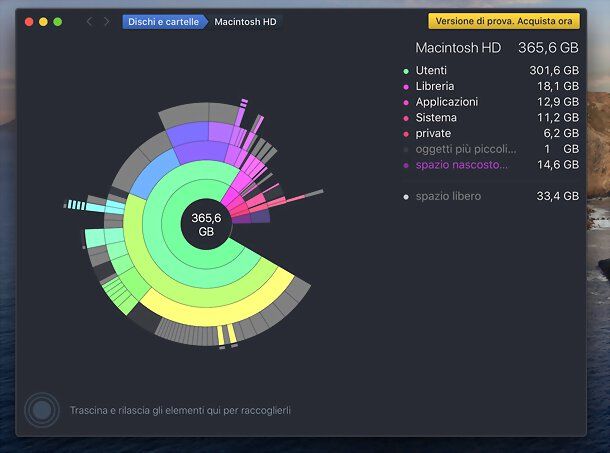Viewport: 610px width, 453px height.
Task: Click the yellow minimize window button
Action: (x=43, y=22)
